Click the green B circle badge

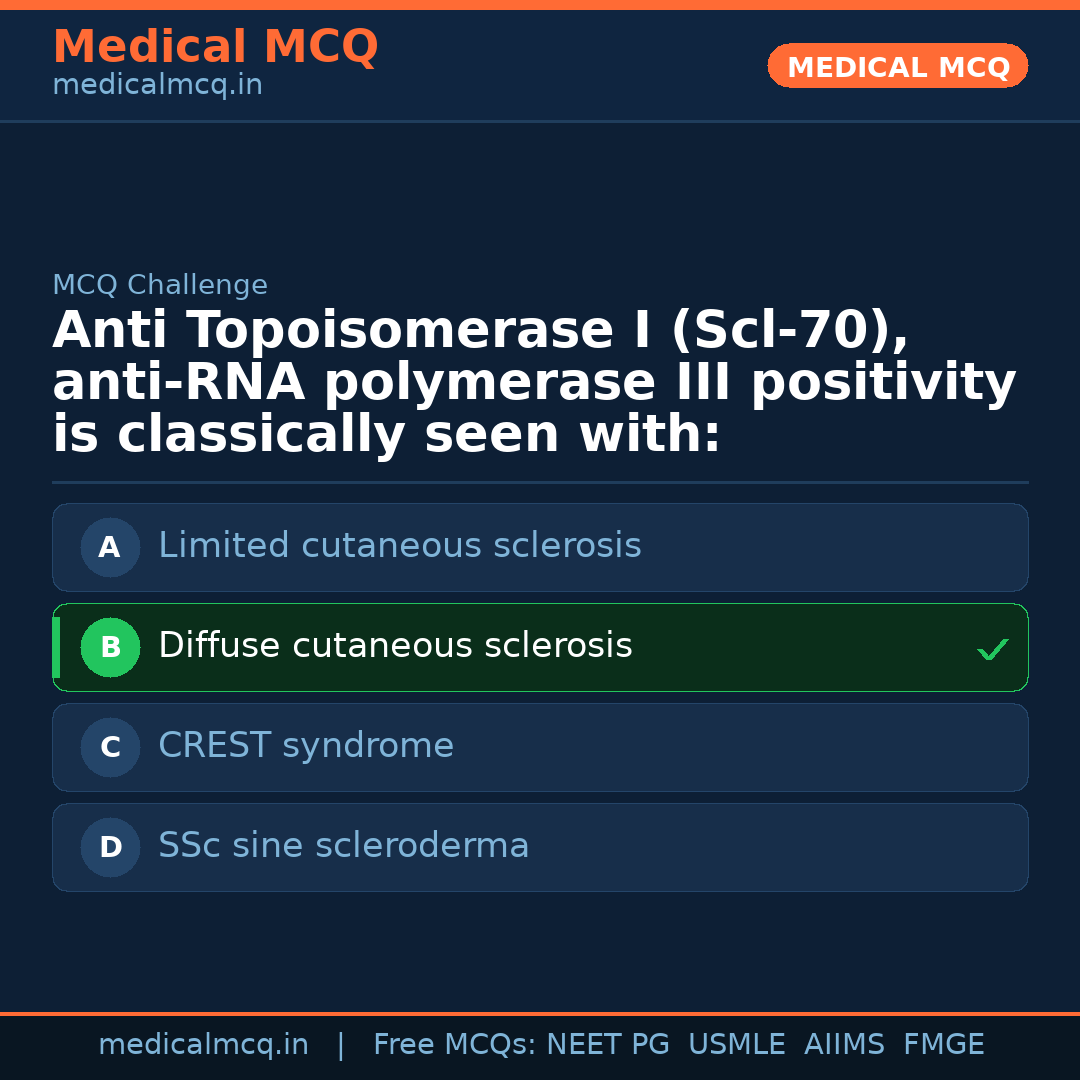(110, 647)
